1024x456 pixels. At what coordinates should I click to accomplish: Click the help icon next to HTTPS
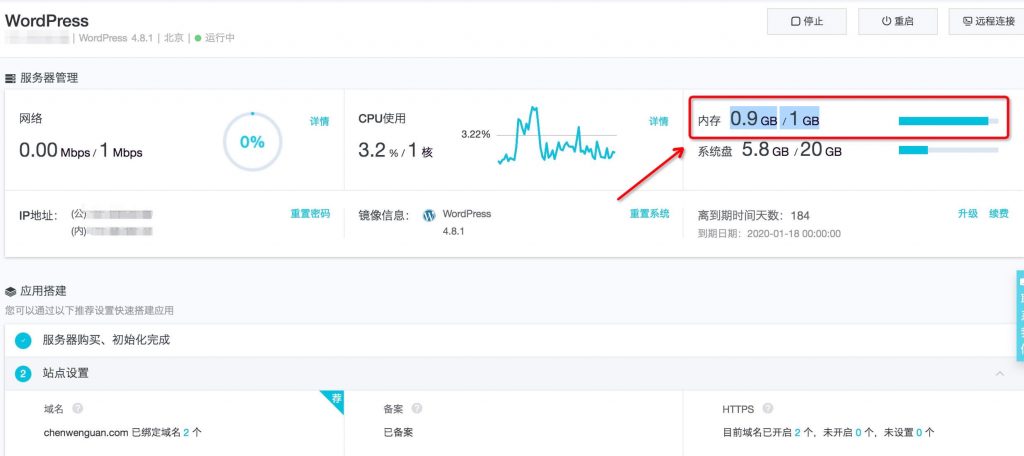click(x=767, y=409)
